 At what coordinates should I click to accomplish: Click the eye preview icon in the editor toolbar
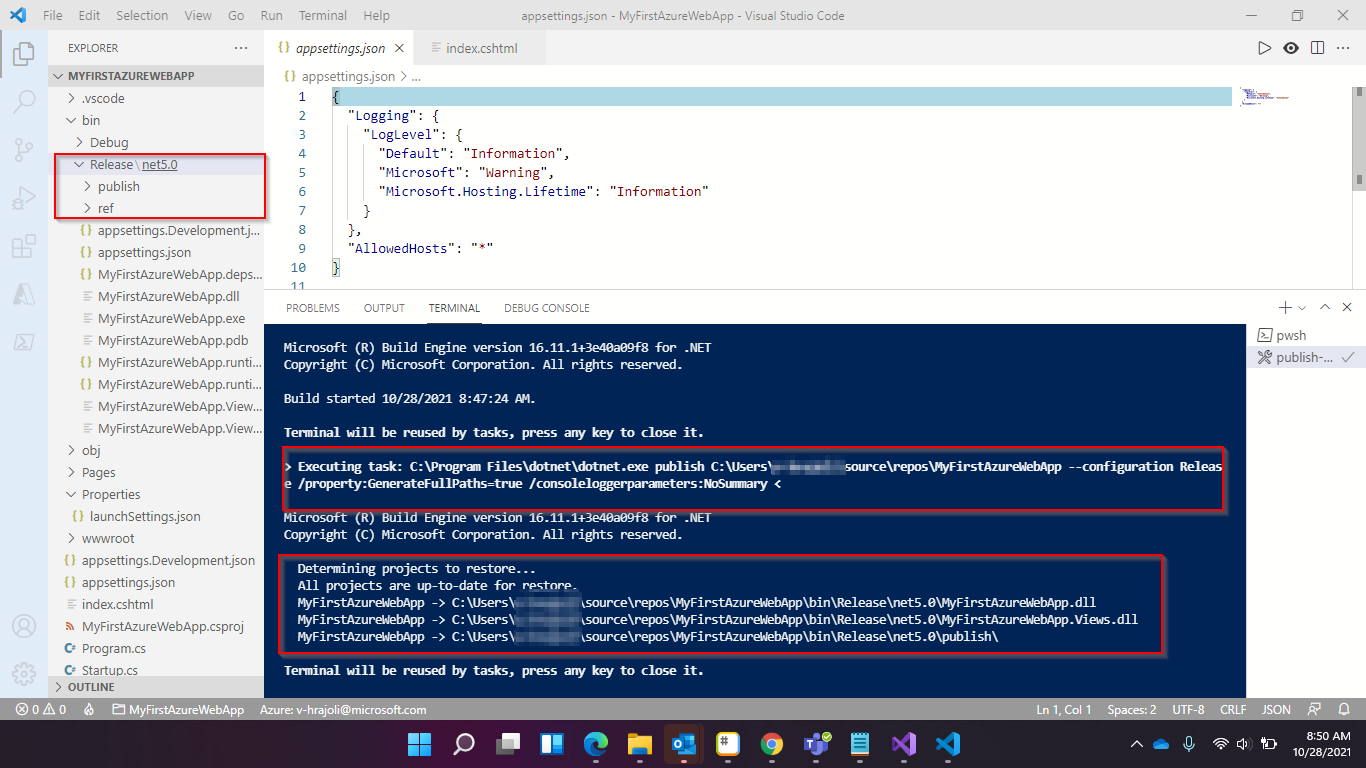coord(1291,48)
